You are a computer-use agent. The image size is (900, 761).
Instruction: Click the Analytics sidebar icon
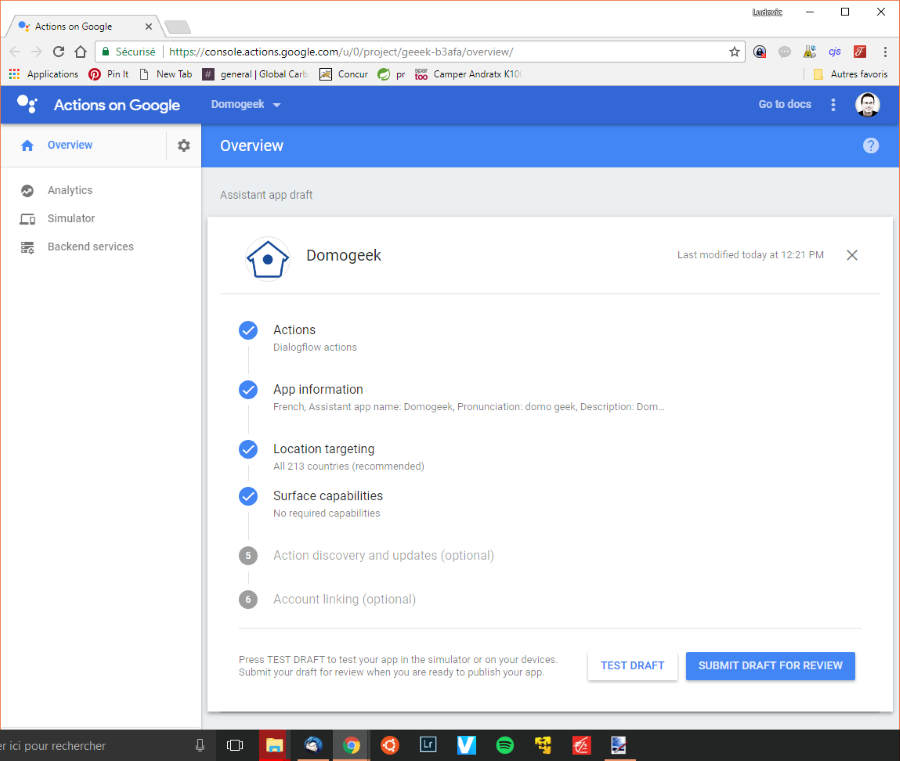tap(27, 191)
